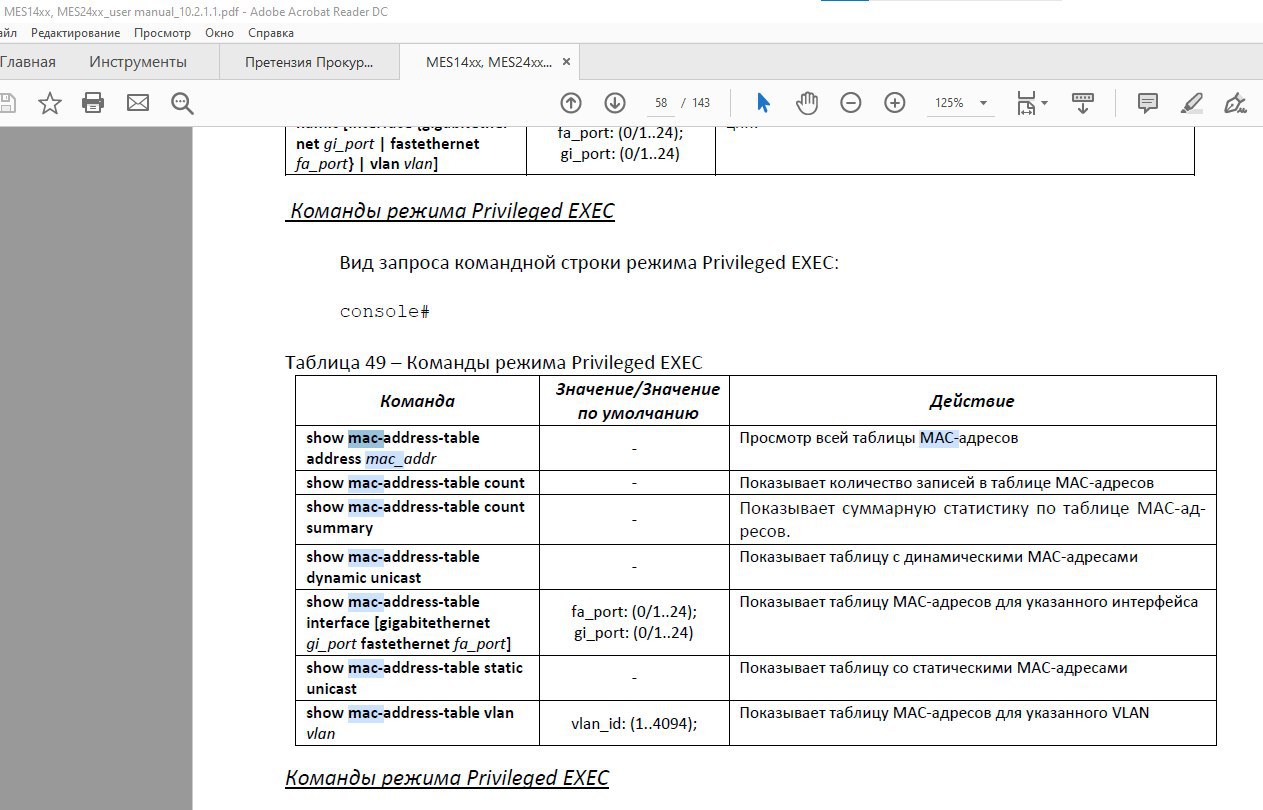
Task: Open the Просмотр menu
Action: click(x=162, y=33)
